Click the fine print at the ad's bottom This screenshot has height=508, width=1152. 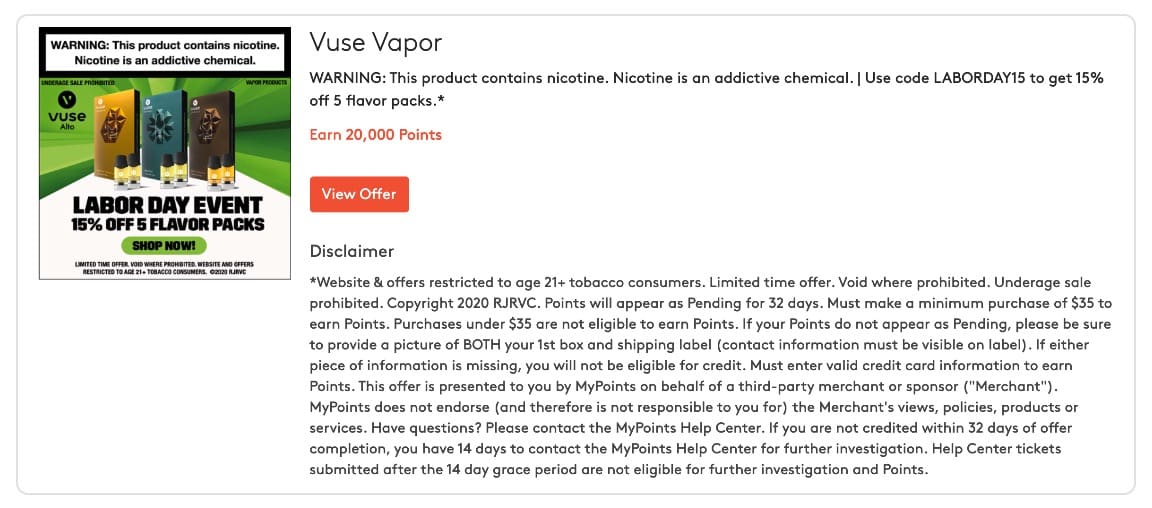[165, 267]
